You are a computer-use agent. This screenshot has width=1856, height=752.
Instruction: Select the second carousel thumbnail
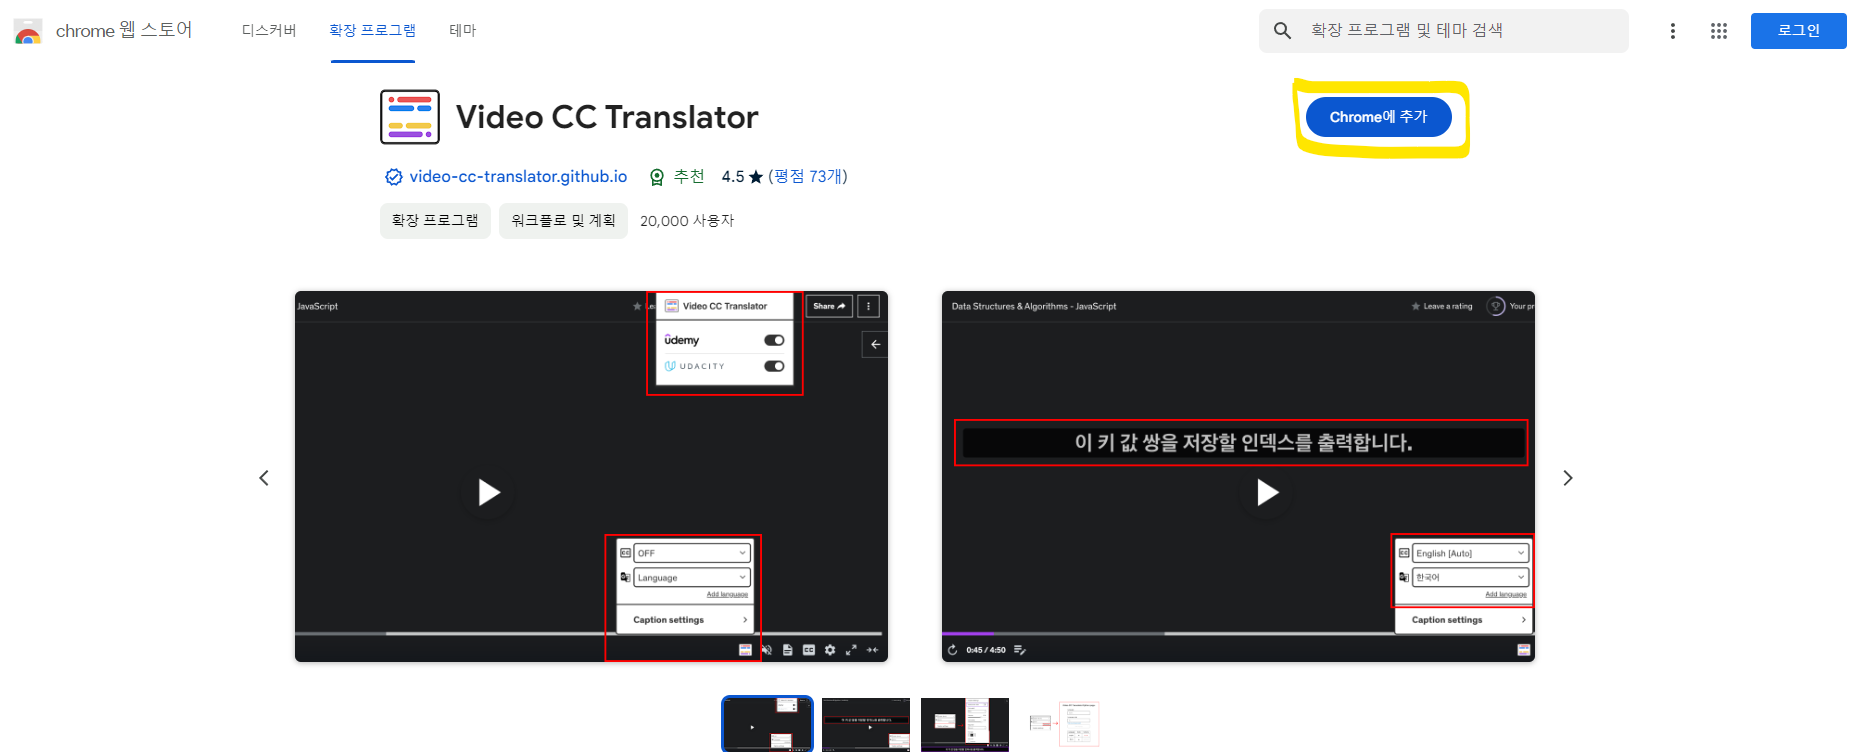coord(866,724)
